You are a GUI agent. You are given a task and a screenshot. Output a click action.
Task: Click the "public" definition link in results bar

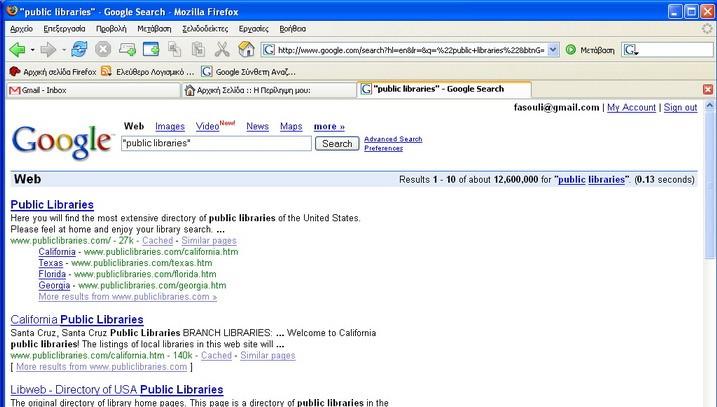(x=572, y=180)
